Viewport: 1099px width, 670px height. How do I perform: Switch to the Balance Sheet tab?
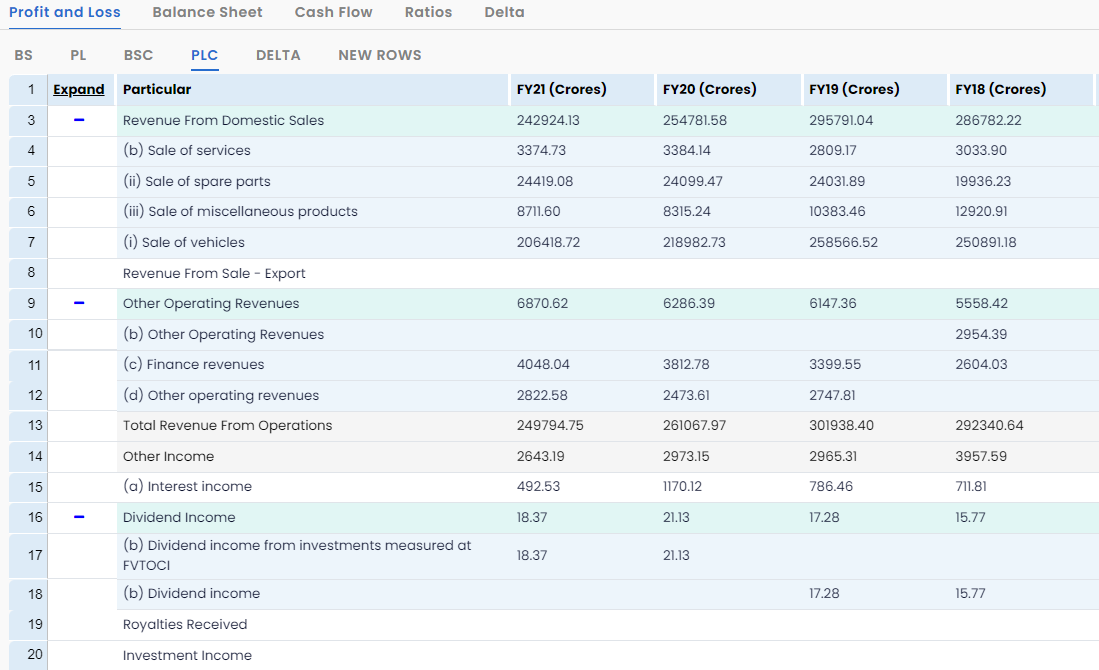(x=207, y=12)
